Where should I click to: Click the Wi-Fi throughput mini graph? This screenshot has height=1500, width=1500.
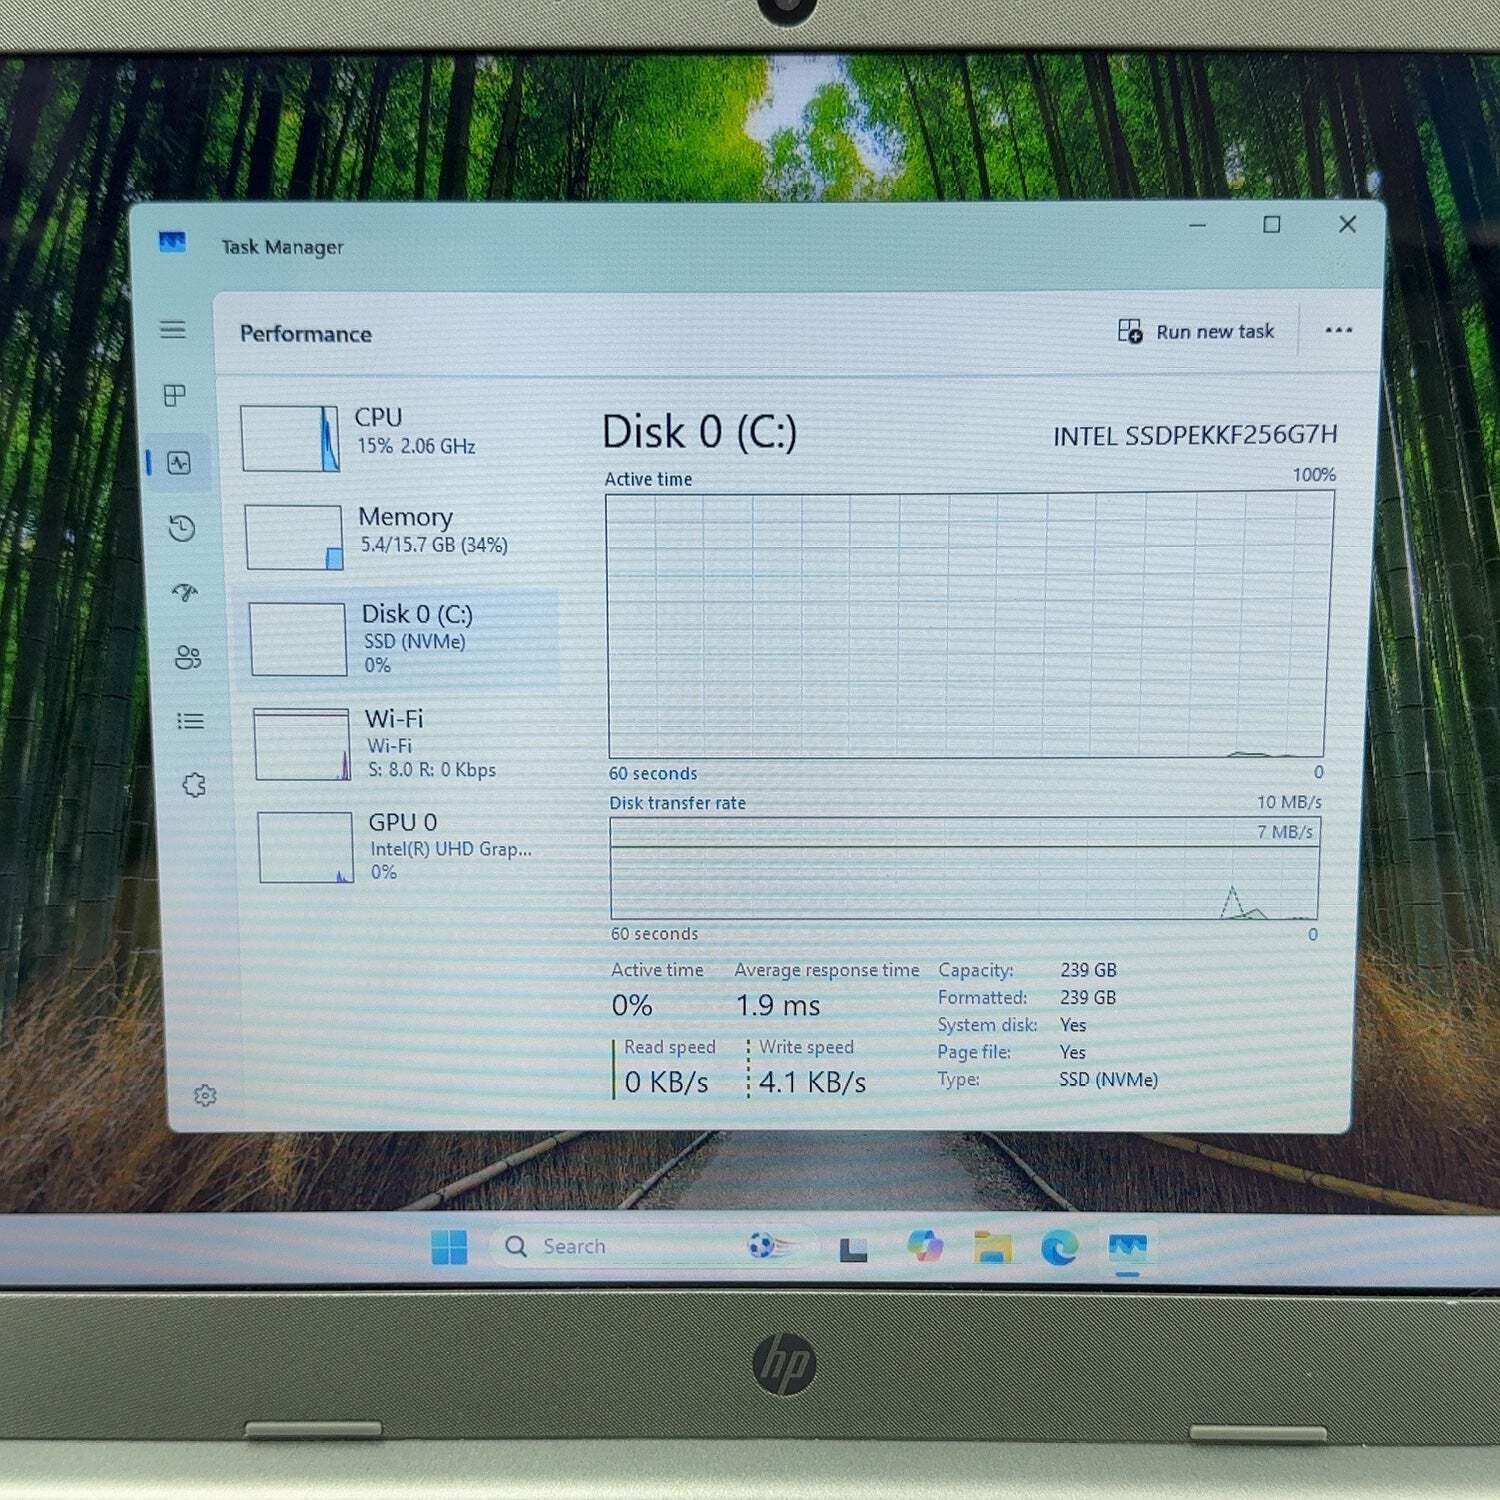pos(302,744)
